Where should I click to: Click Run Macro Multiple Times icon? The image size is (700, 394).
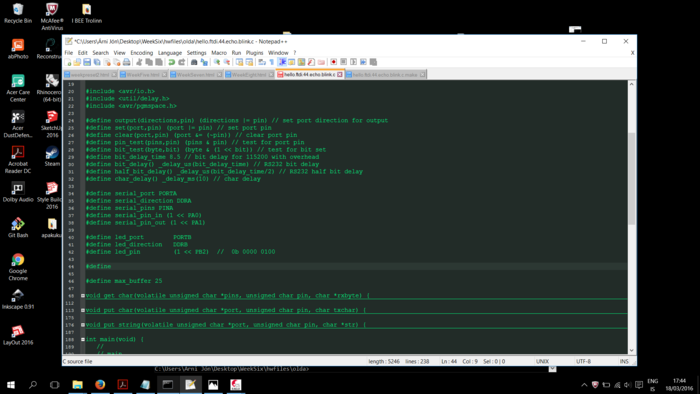[x=363, y=62]
